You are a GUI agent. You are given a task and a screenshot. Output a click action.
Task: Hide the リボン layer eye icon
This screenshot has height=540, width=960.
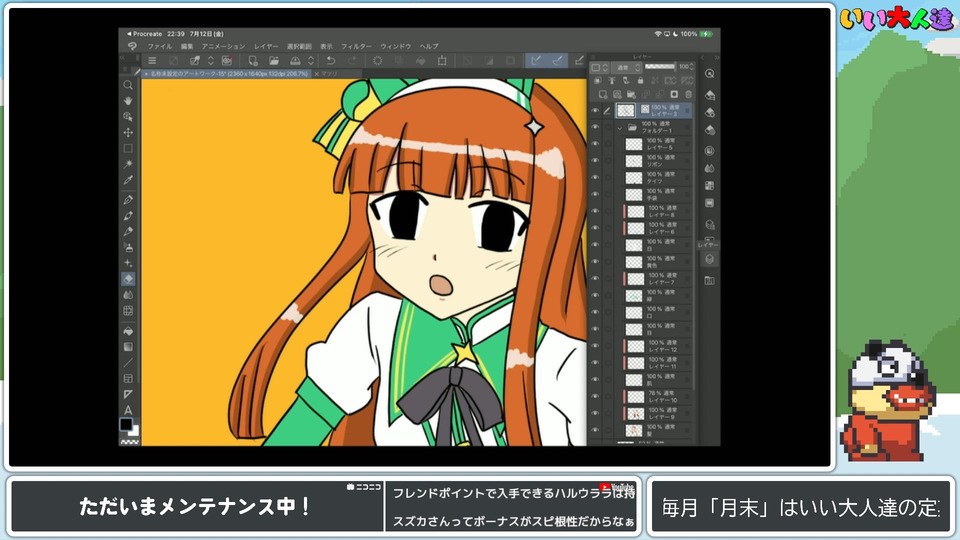click(594, 160)
